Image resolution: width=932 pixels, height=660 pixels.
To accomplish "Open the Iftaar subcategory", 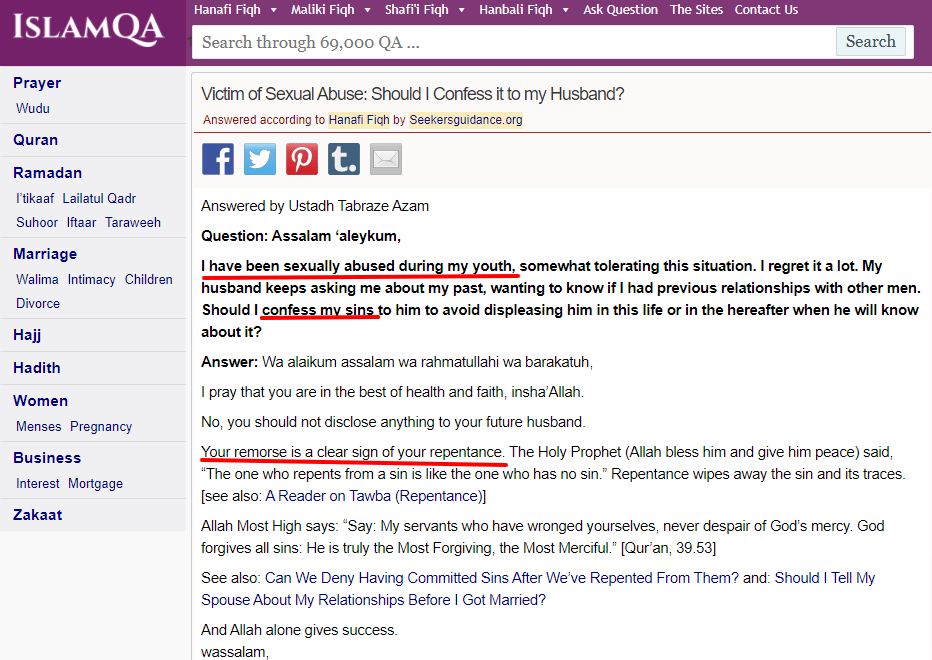I will click(81, 222).
